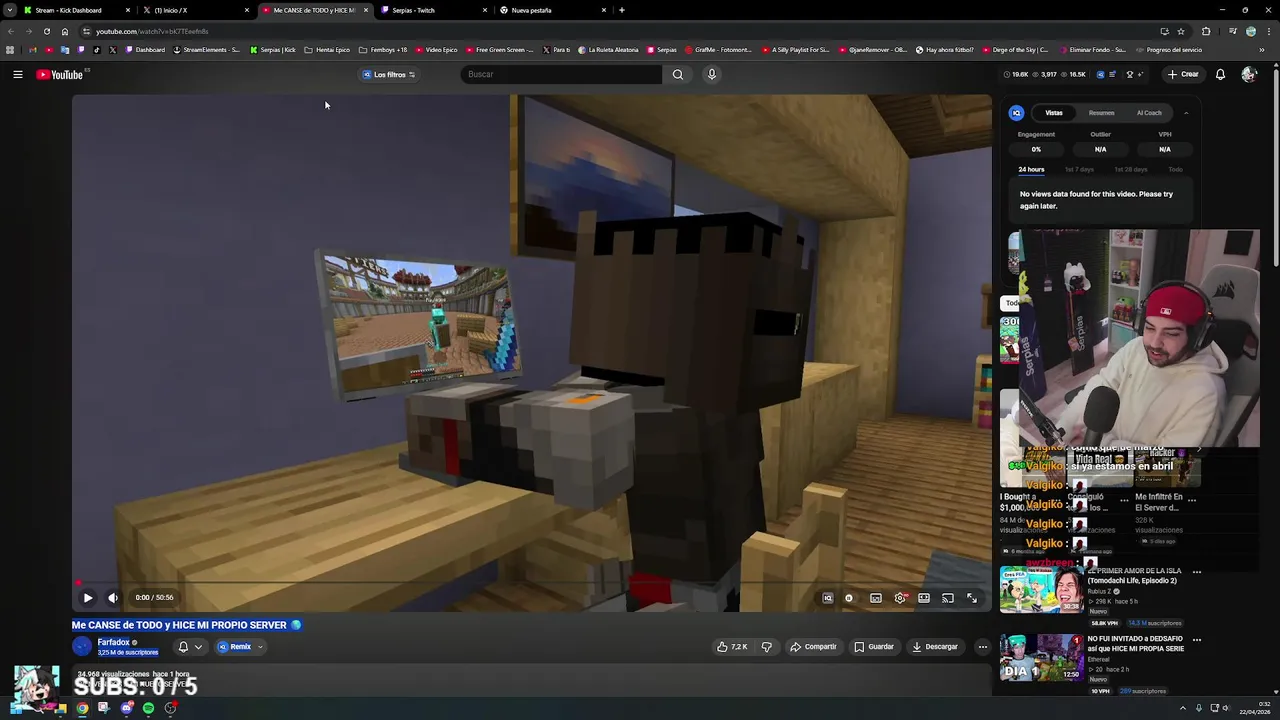This screenshot has width=1280, height=720.
Task: Open the Los filtros dropdown
Action: [x=389, y=74]
